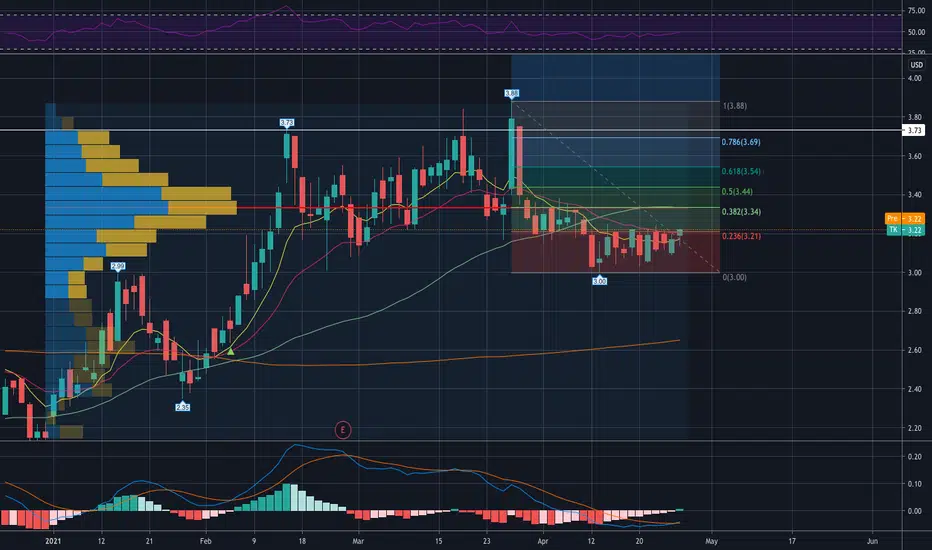Click the teal TK 3.22 price tag
Image resolution: width=932 pixels, height=550 pixels.
[905, 230]
